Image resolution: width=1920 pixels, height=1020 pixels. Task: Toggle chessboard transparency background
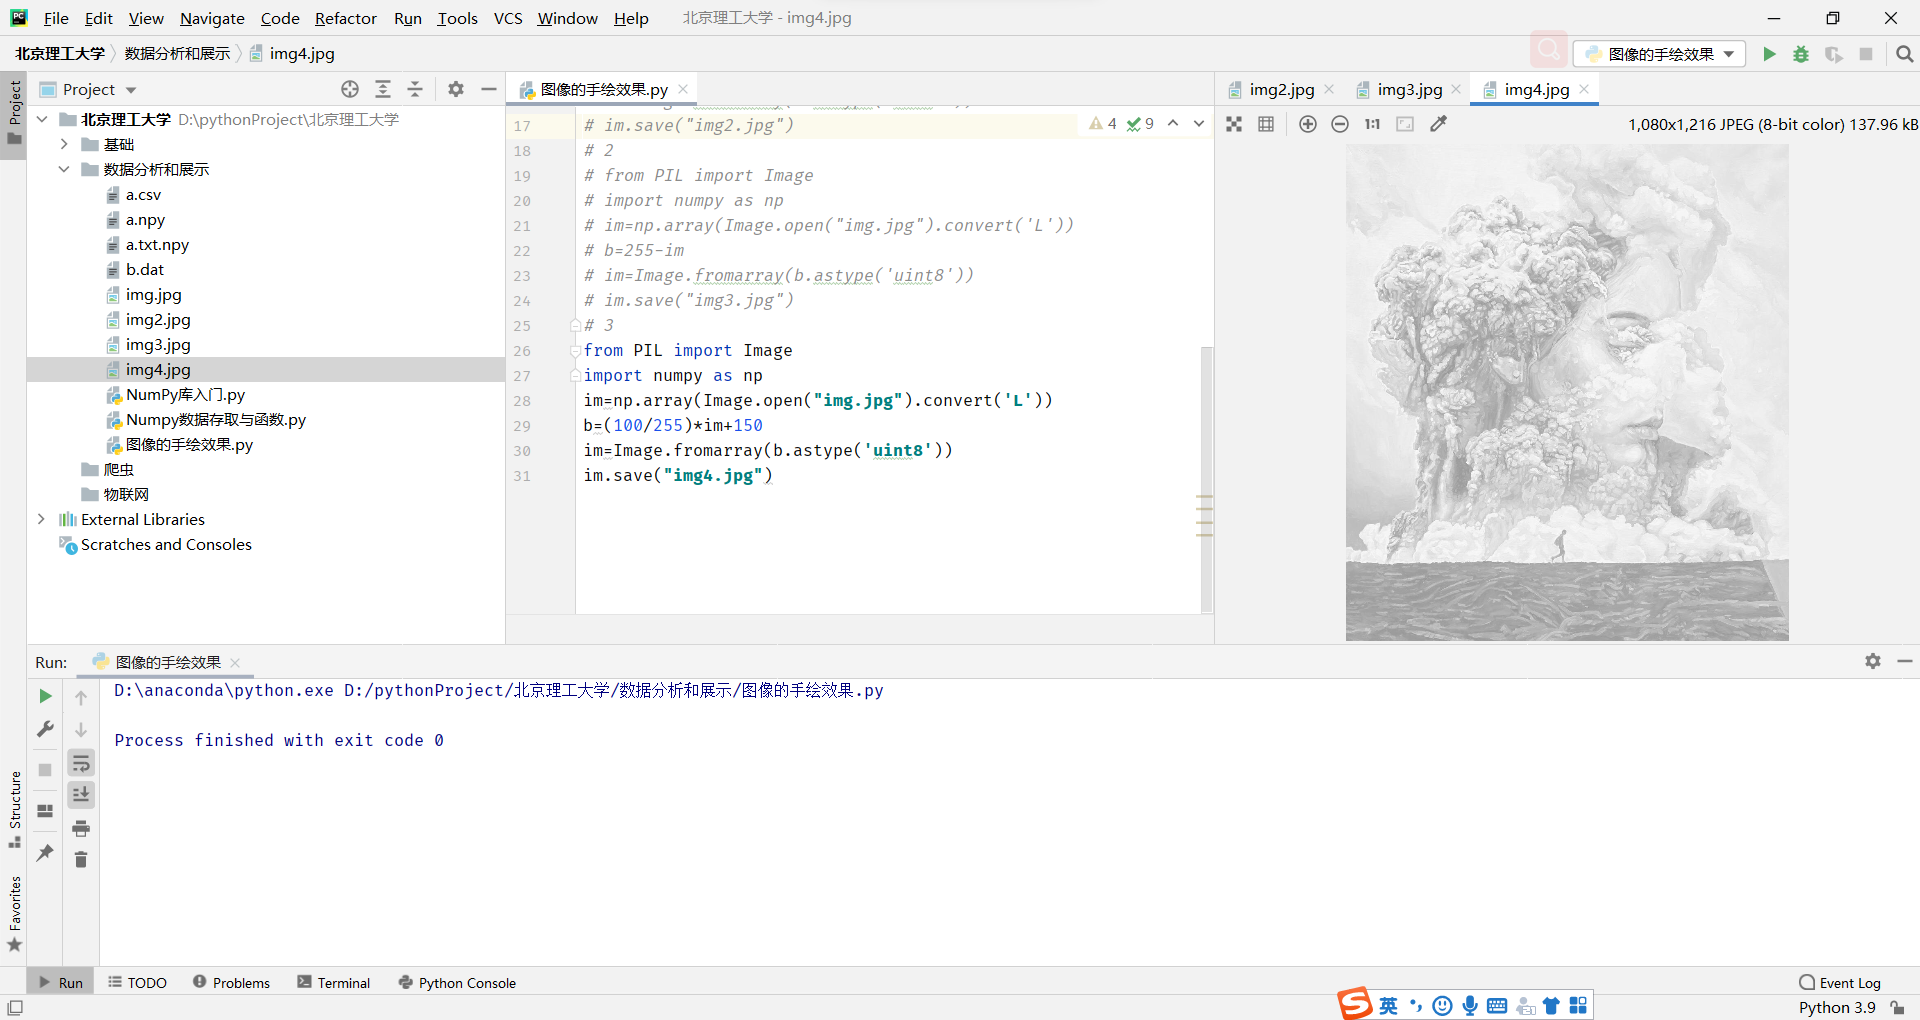1234,124
